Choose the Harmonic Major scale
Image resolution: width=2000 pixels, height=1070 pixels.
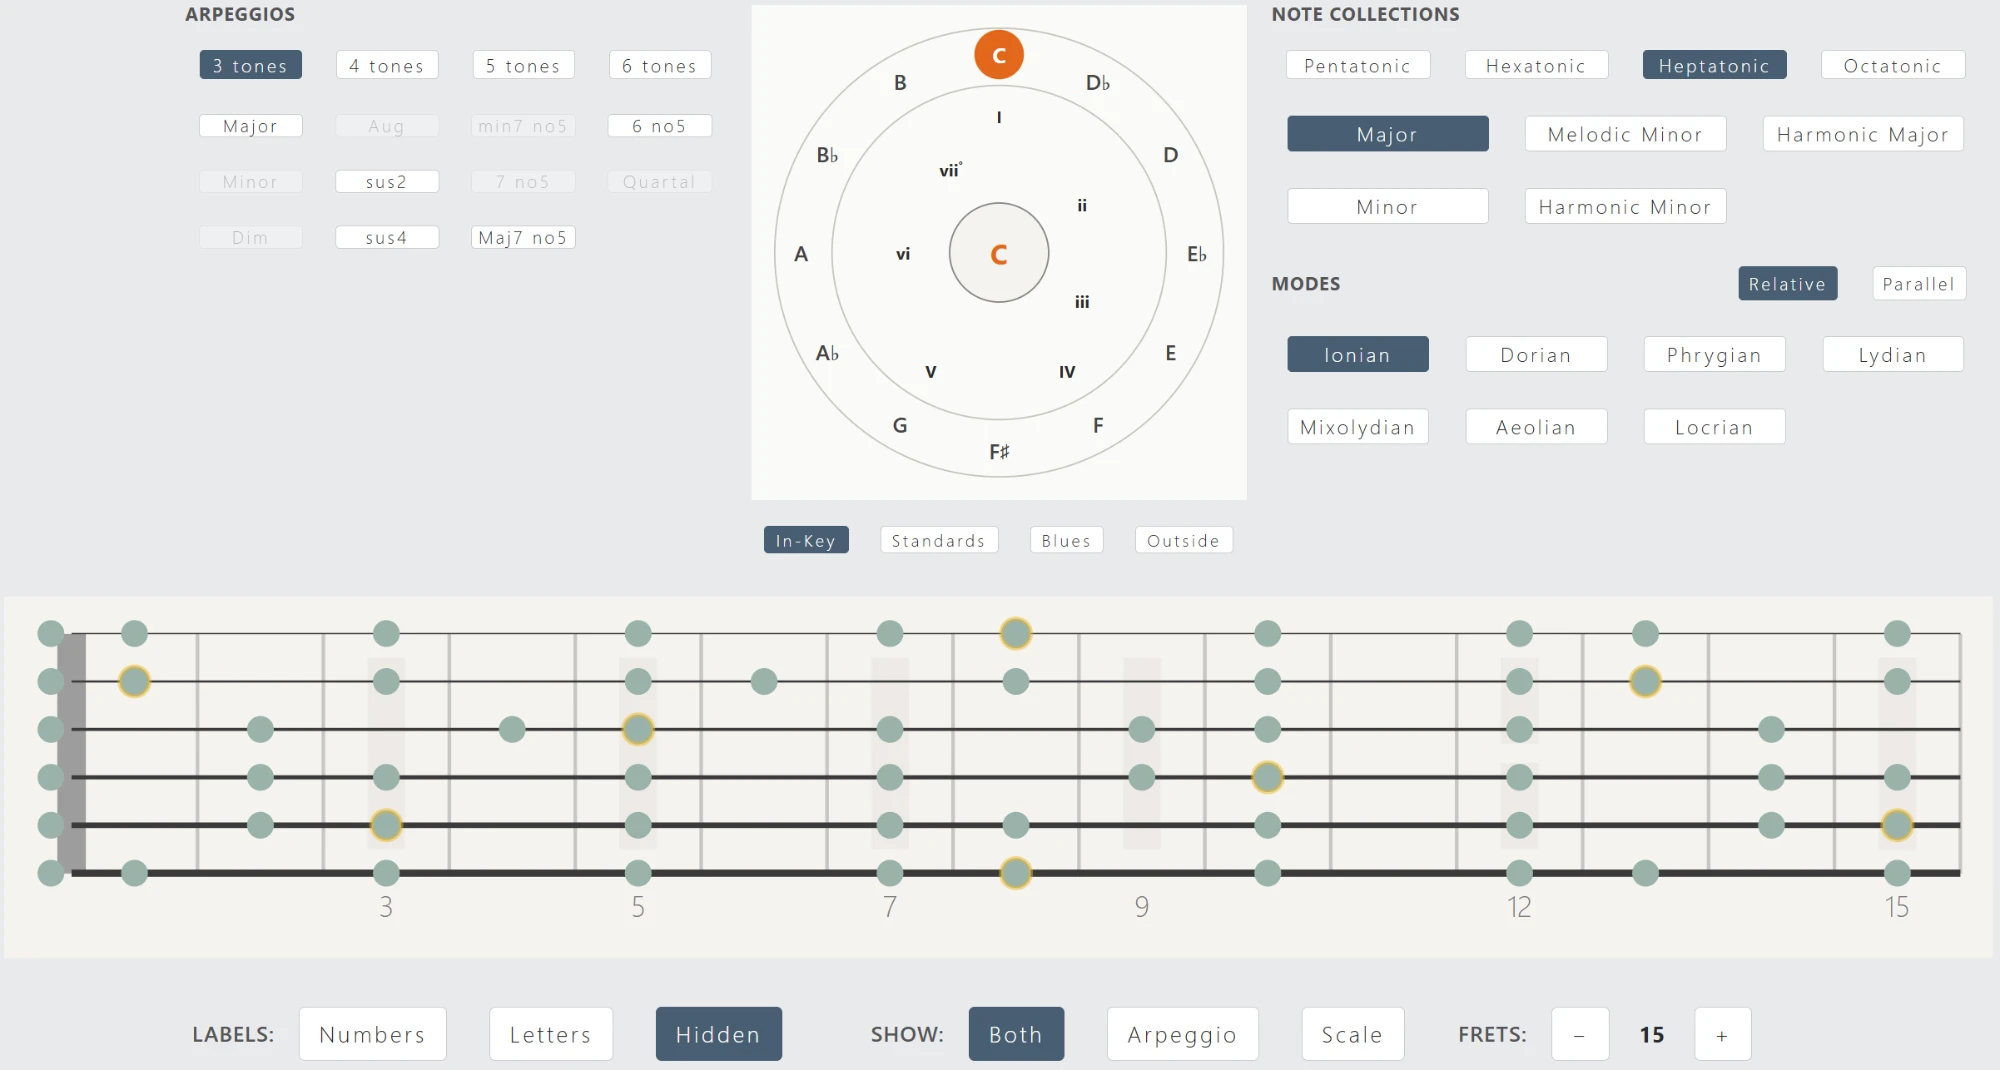1863,134
